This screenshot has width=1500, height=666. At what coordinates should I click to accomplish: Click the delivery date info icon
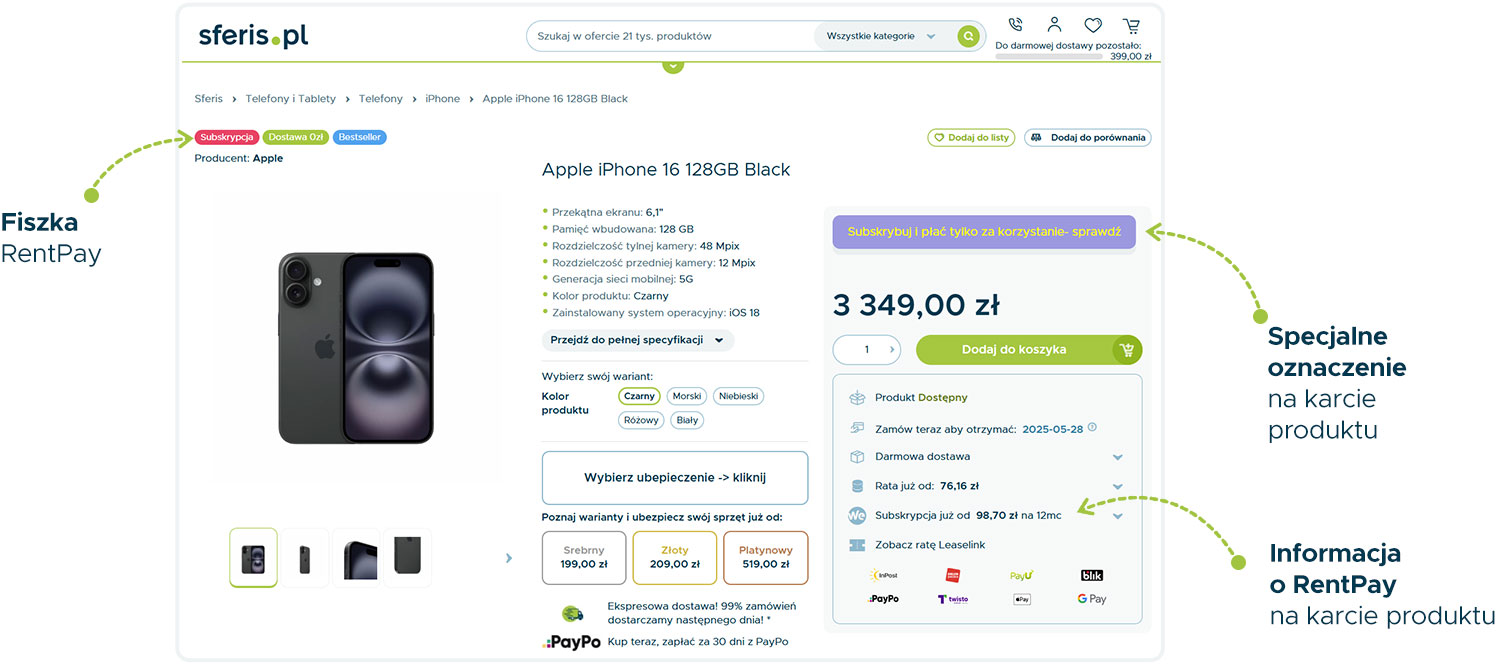pos(1092,427)
